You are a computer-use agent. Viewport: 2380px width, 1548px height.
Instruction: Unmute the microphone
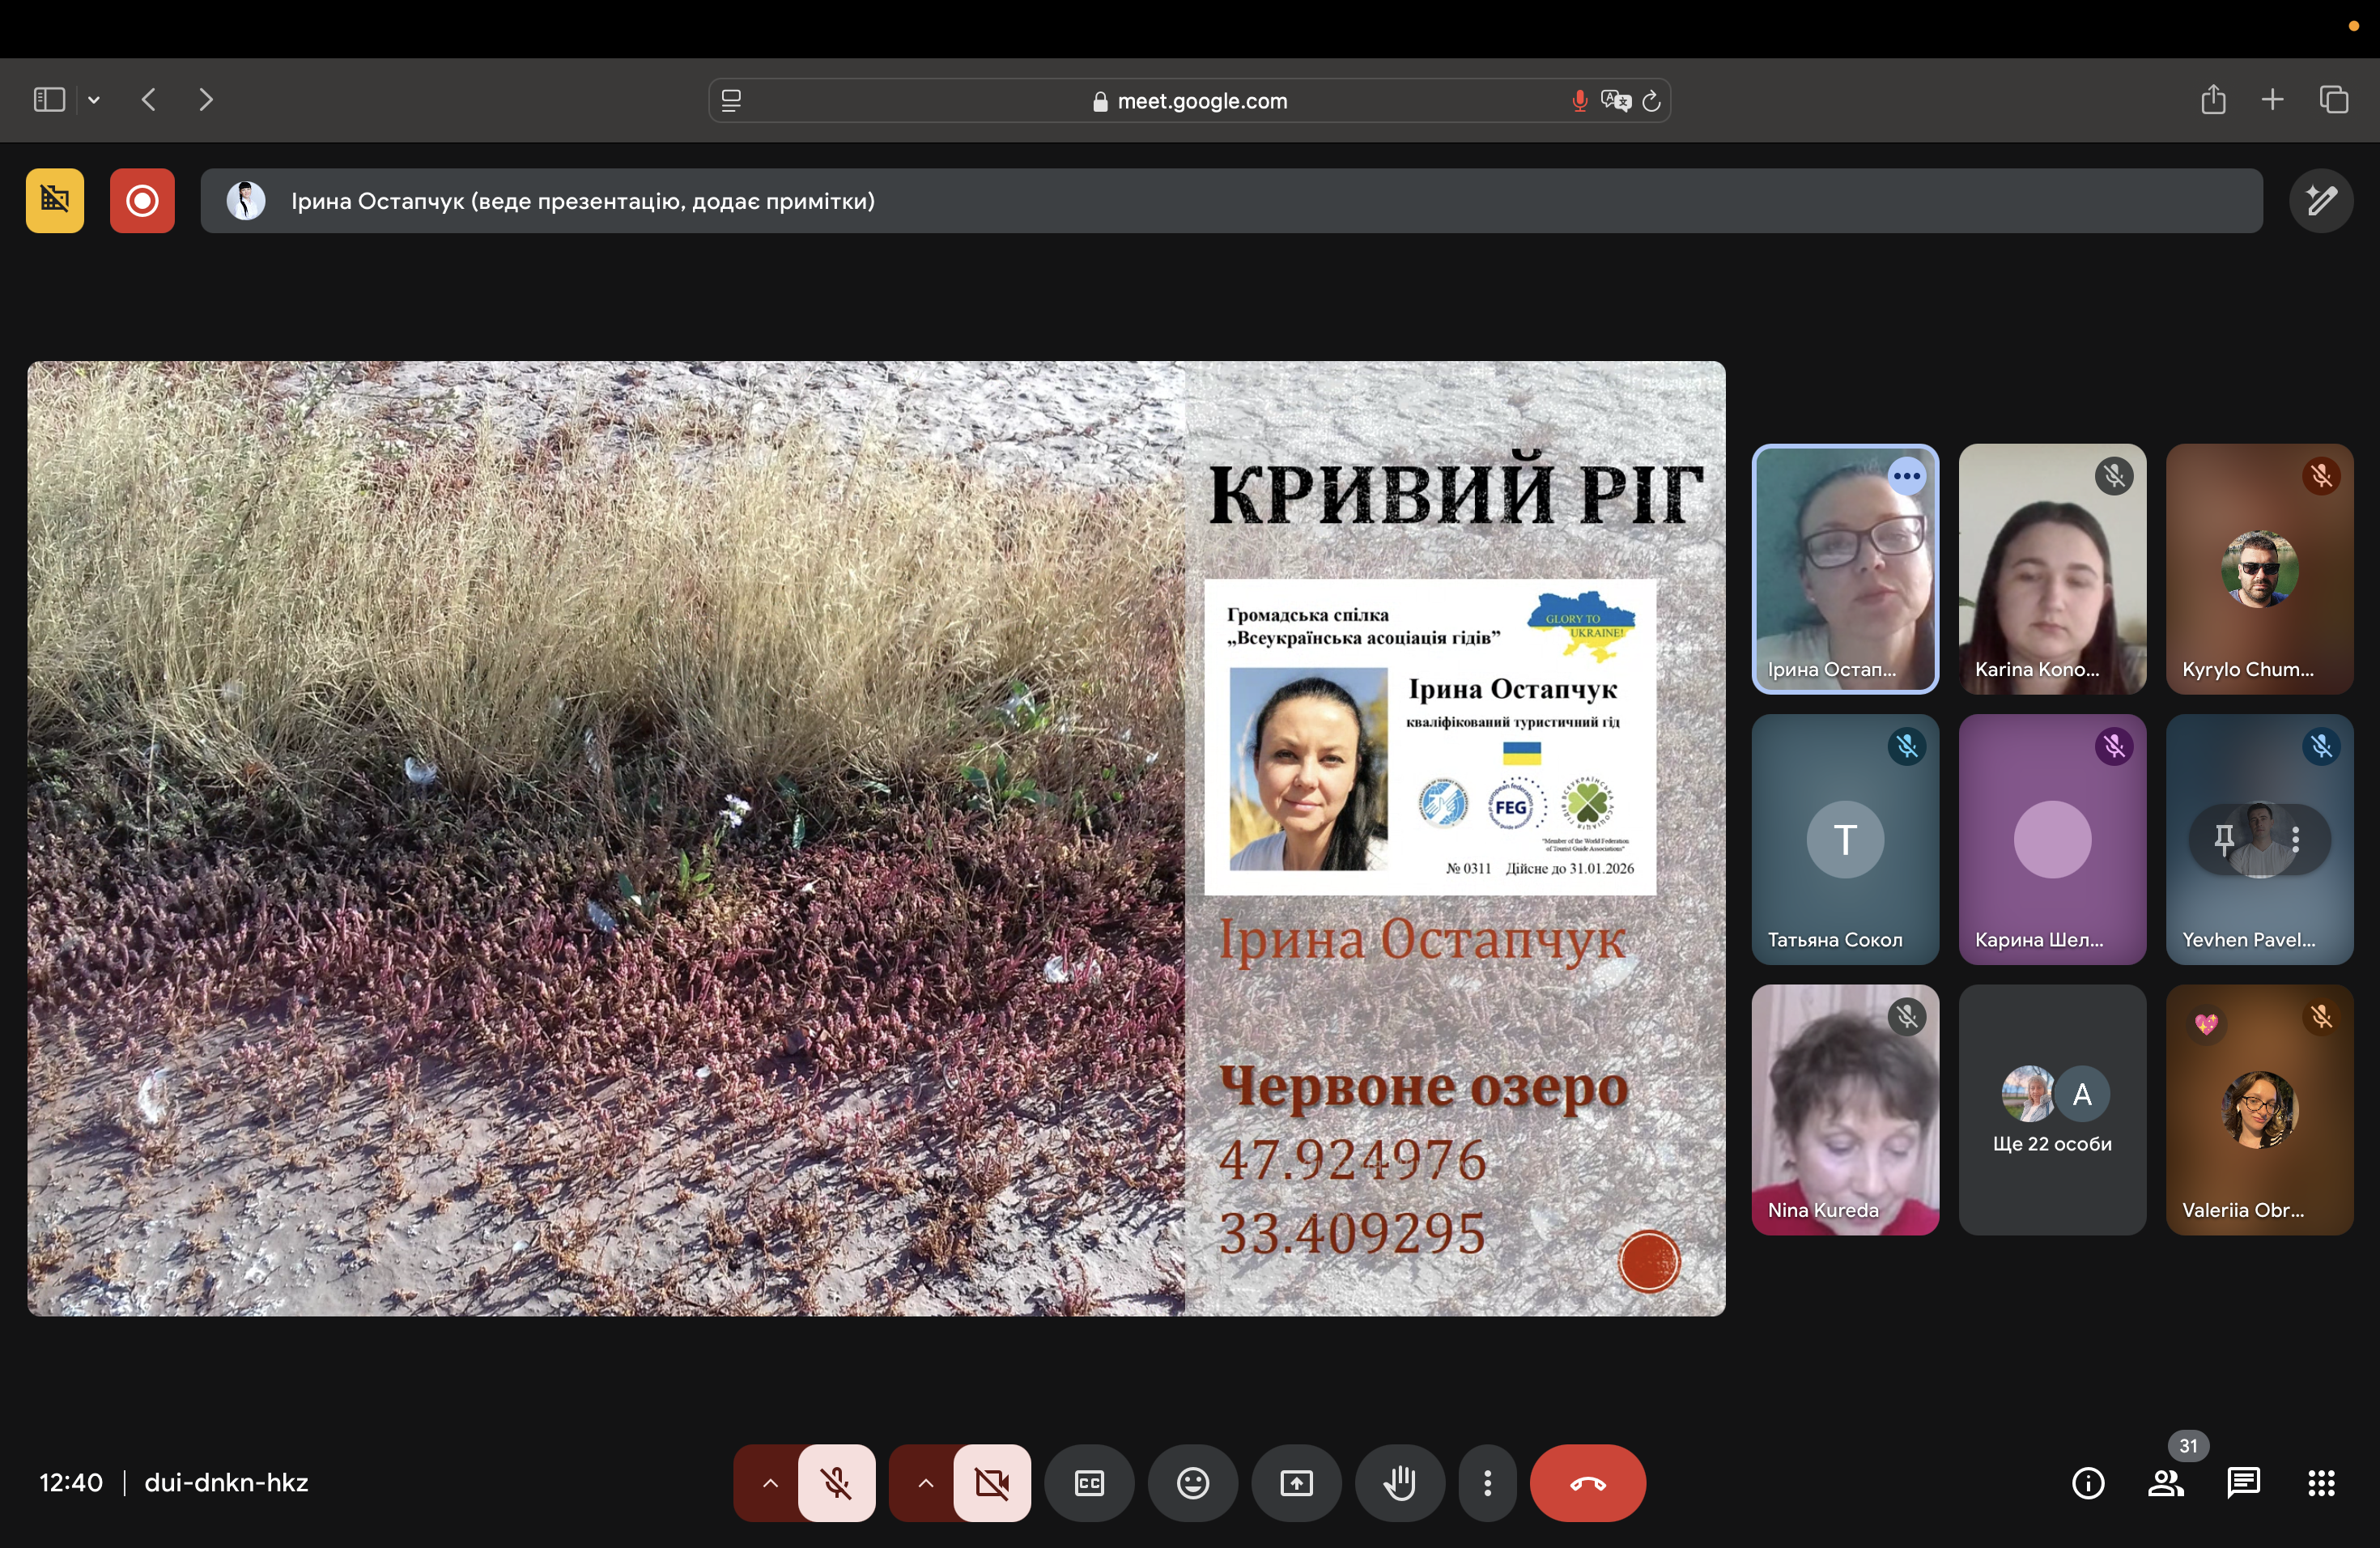coord(837,1483)
